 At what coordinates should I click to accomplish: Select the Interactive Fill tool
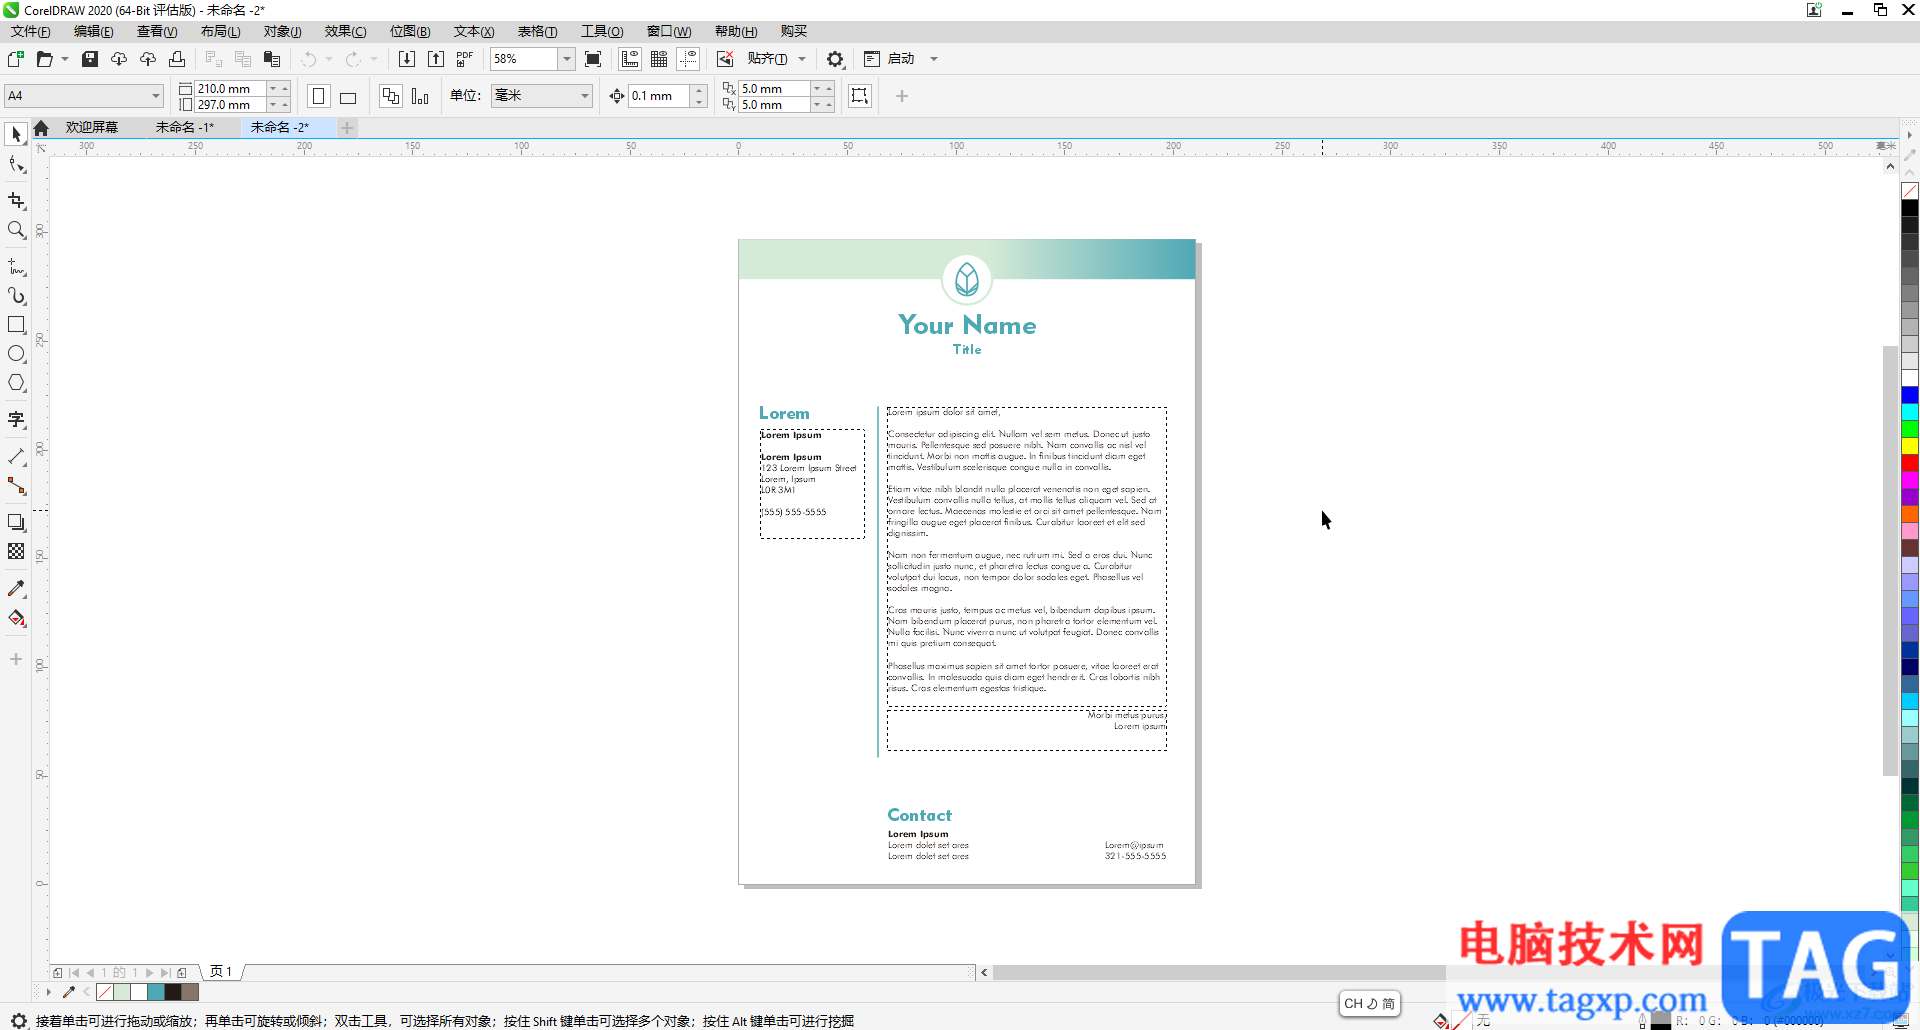coord(16,618)
